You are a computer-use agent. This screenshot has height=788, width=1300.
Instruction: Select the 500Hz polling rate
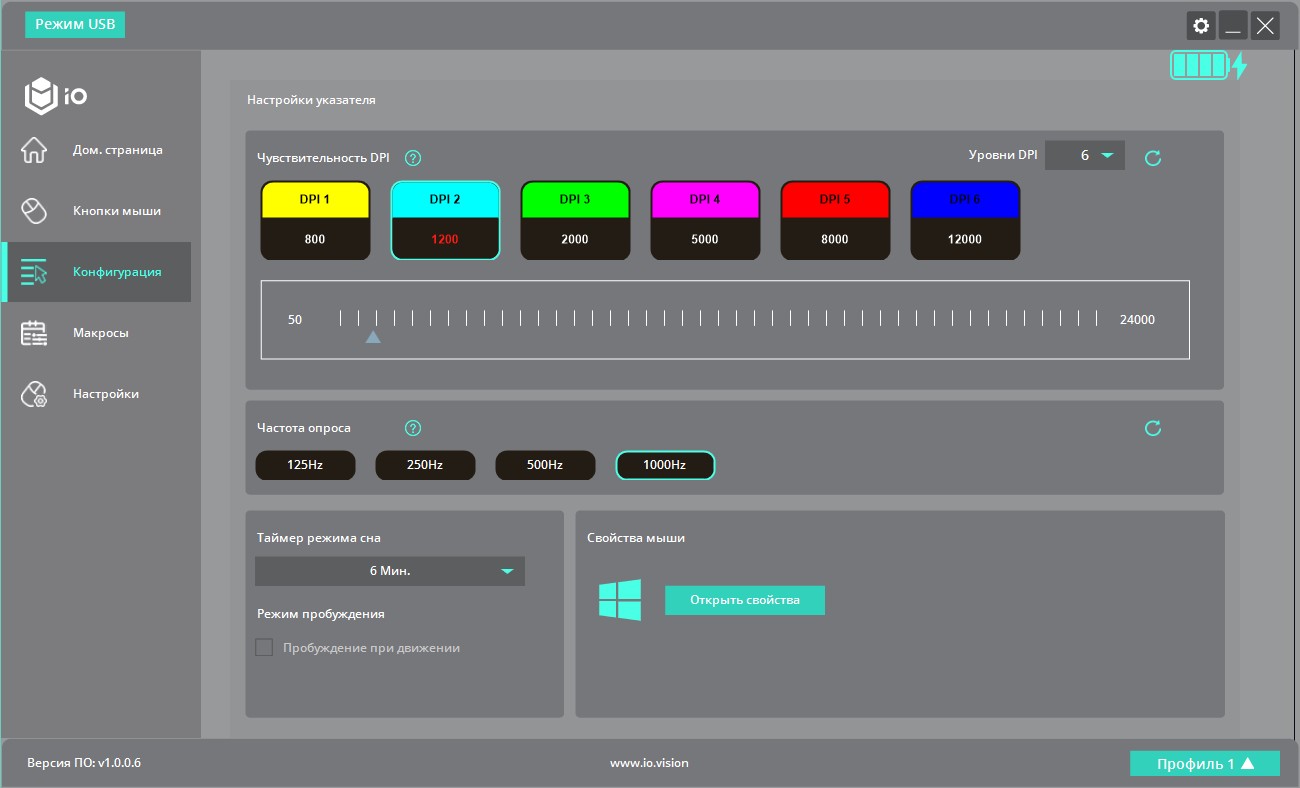(545, 465)
